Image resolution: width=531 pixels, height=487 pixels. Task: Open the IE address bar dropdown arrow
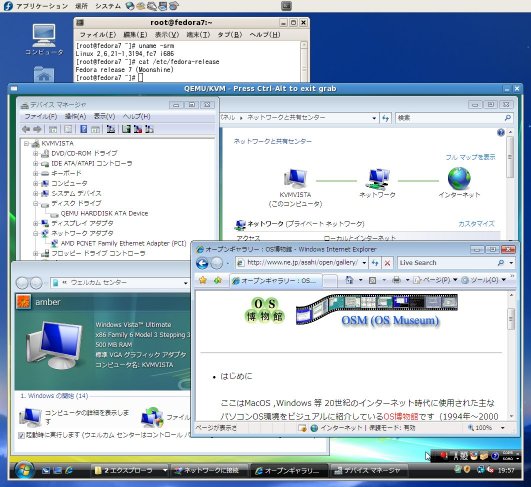coord(364,263)
